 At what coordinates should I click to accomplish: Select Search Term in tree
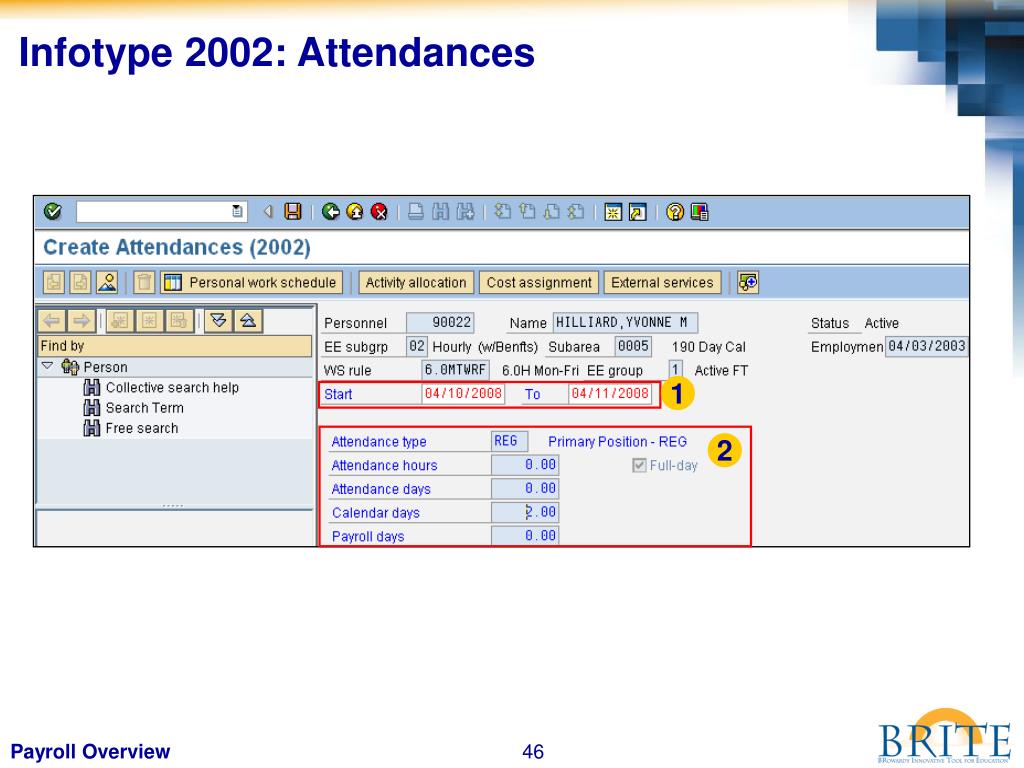coord(144,408)
